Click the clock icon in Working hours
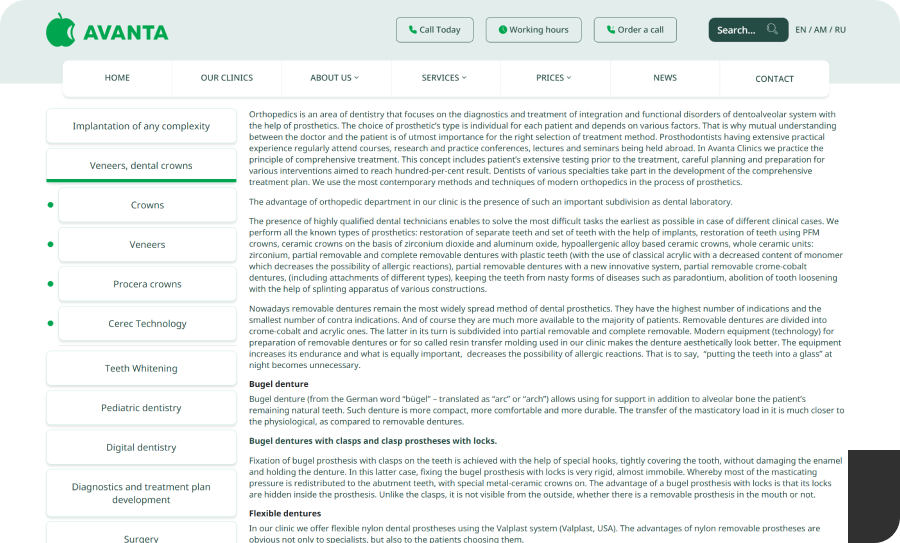900x543 pixels. pyautogui.click(x=503, y=30)
